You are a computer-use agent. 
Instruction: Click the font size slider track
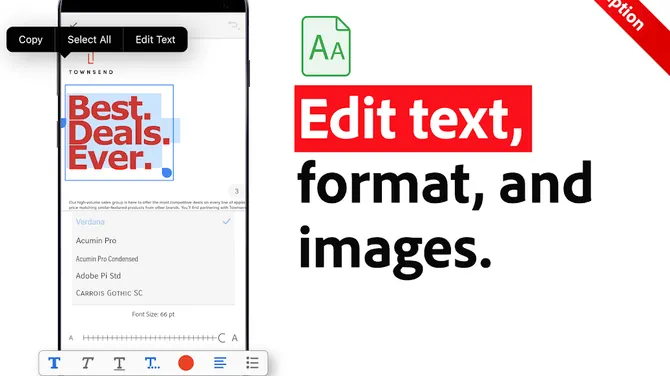[150, 338]
